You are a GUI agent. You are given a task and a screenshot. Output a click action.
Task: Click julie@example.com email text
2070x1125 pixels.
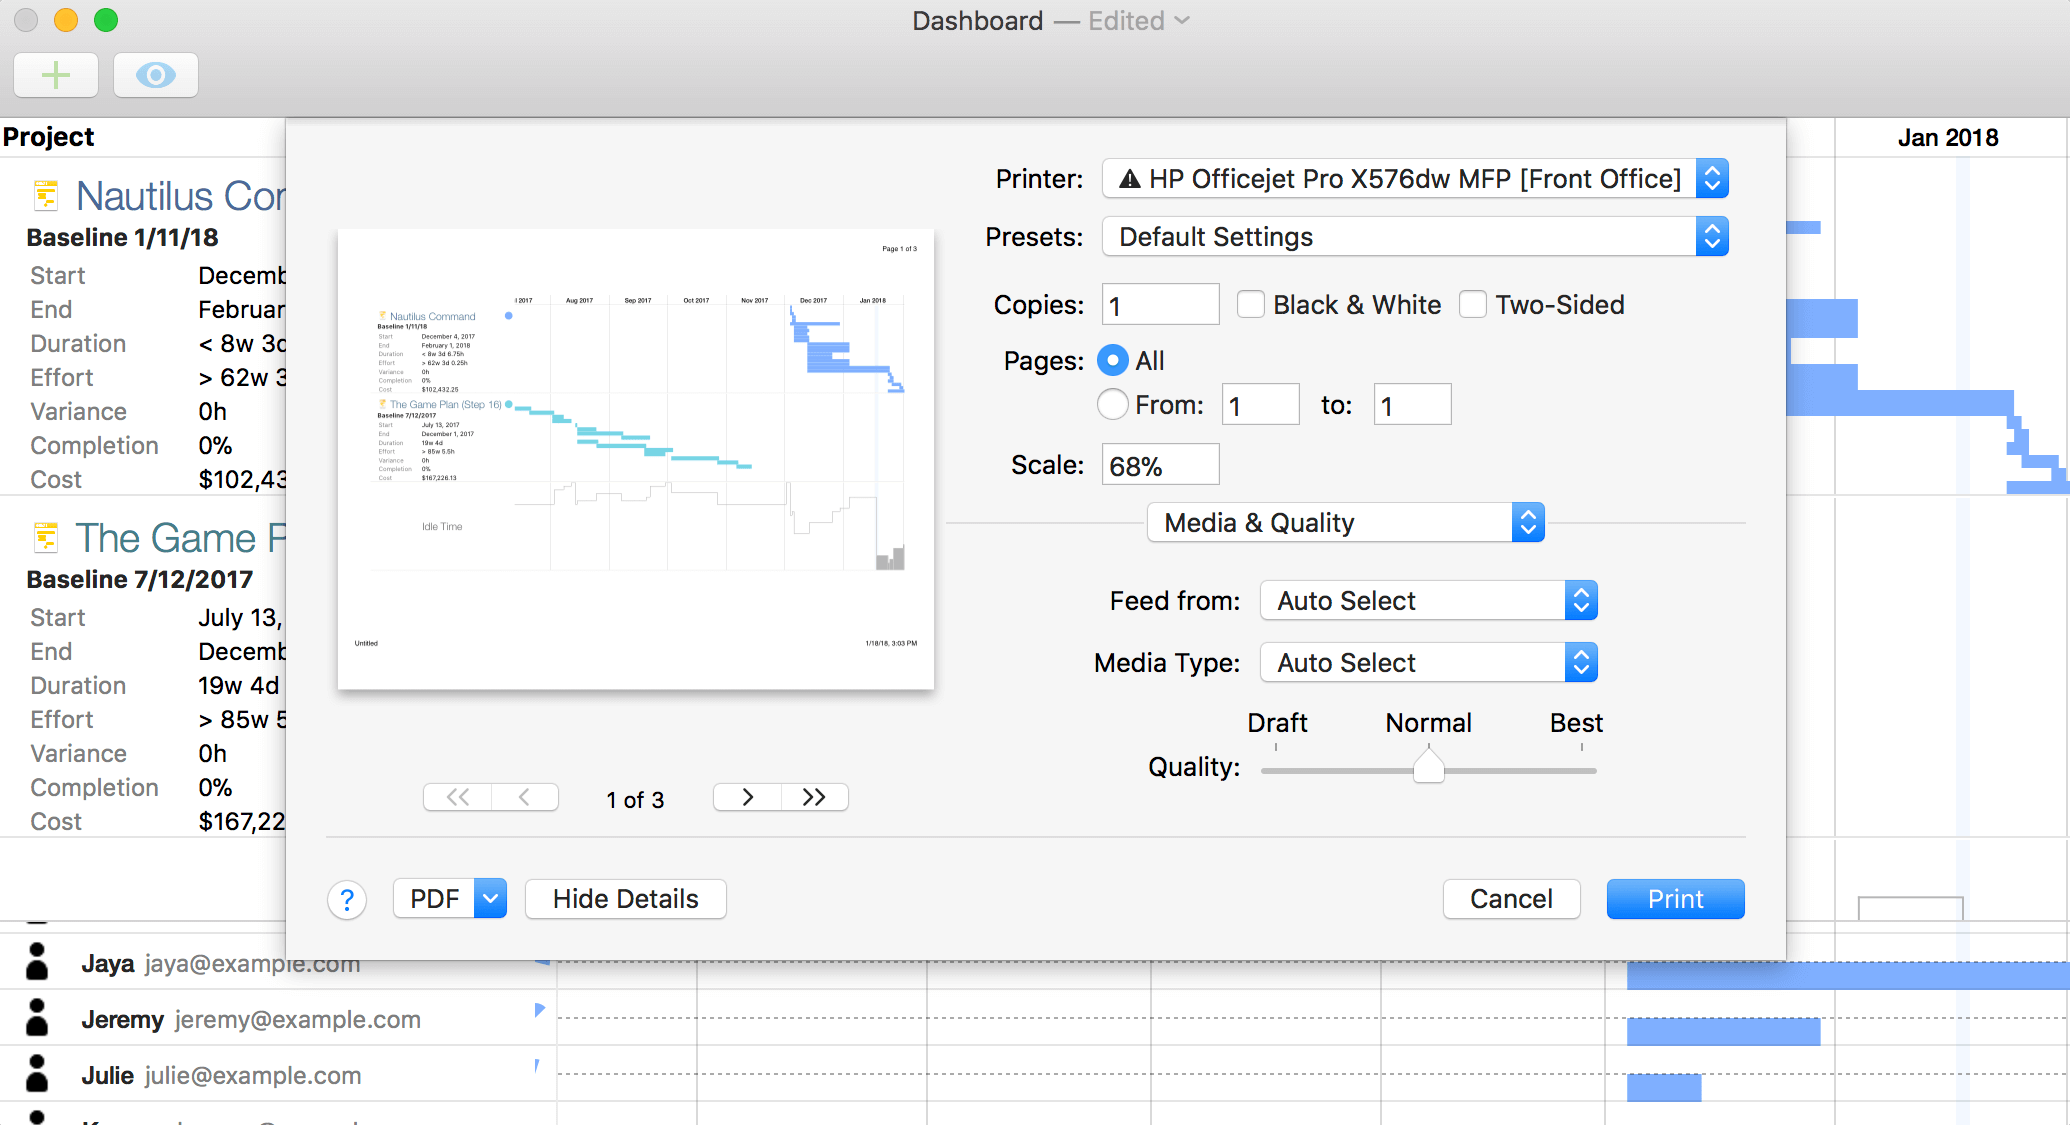pyautogui.click(x=252, y=1075)
